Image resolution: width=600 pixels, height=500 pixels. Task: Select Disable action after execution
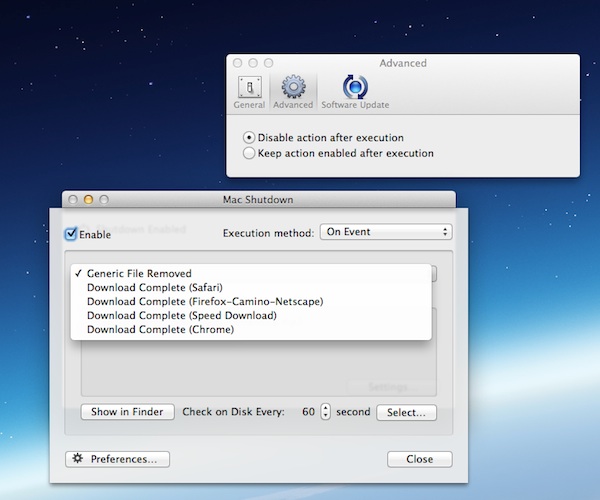[249, 137]
